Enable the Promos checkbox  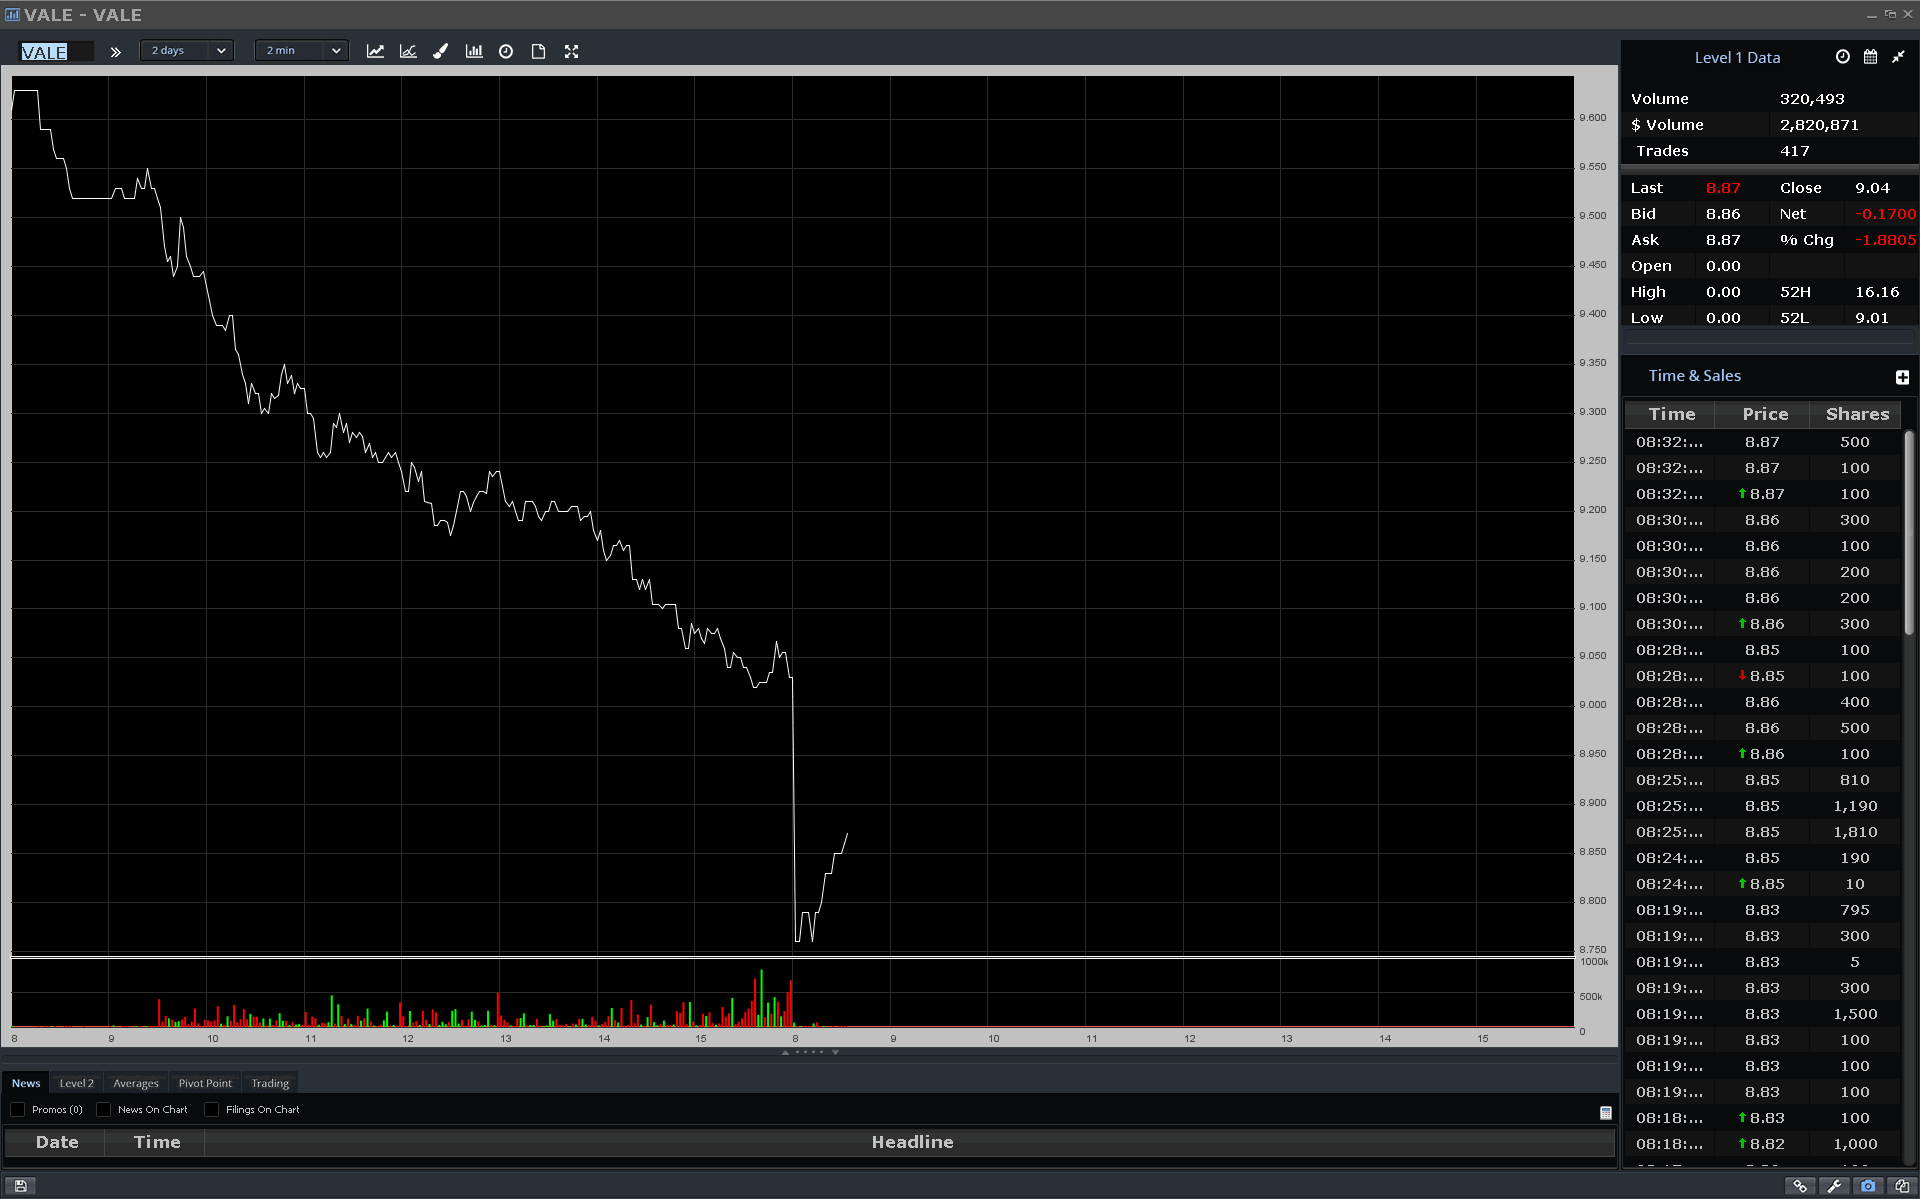tap(18, 1110)
